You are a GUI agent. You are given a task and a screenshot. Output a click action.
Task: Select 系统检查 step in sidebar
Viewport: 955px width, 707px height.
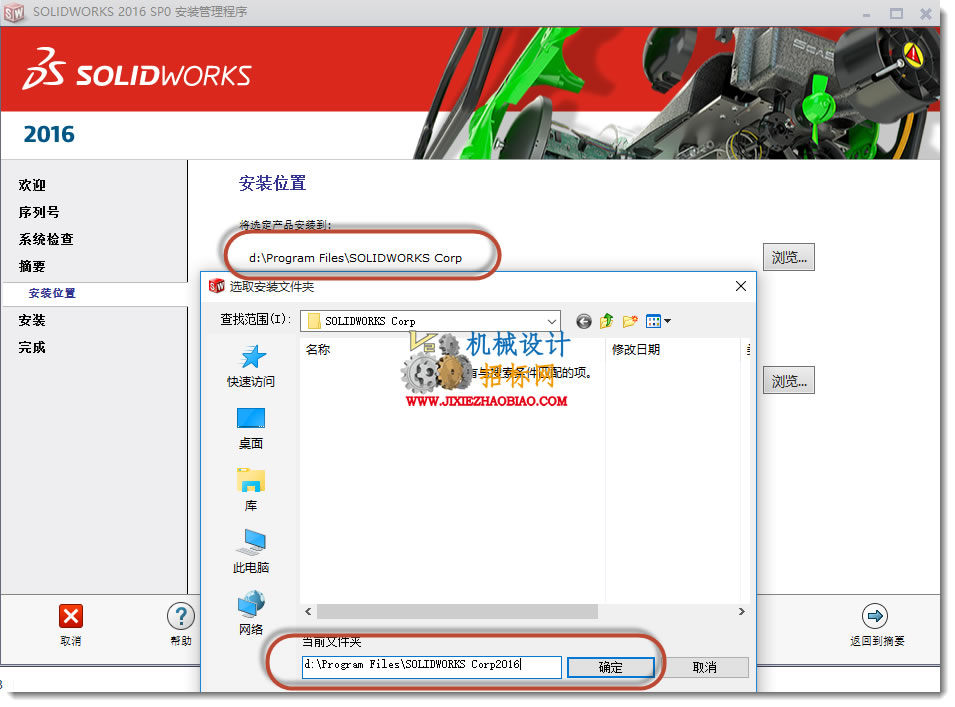tap(46, 241)
